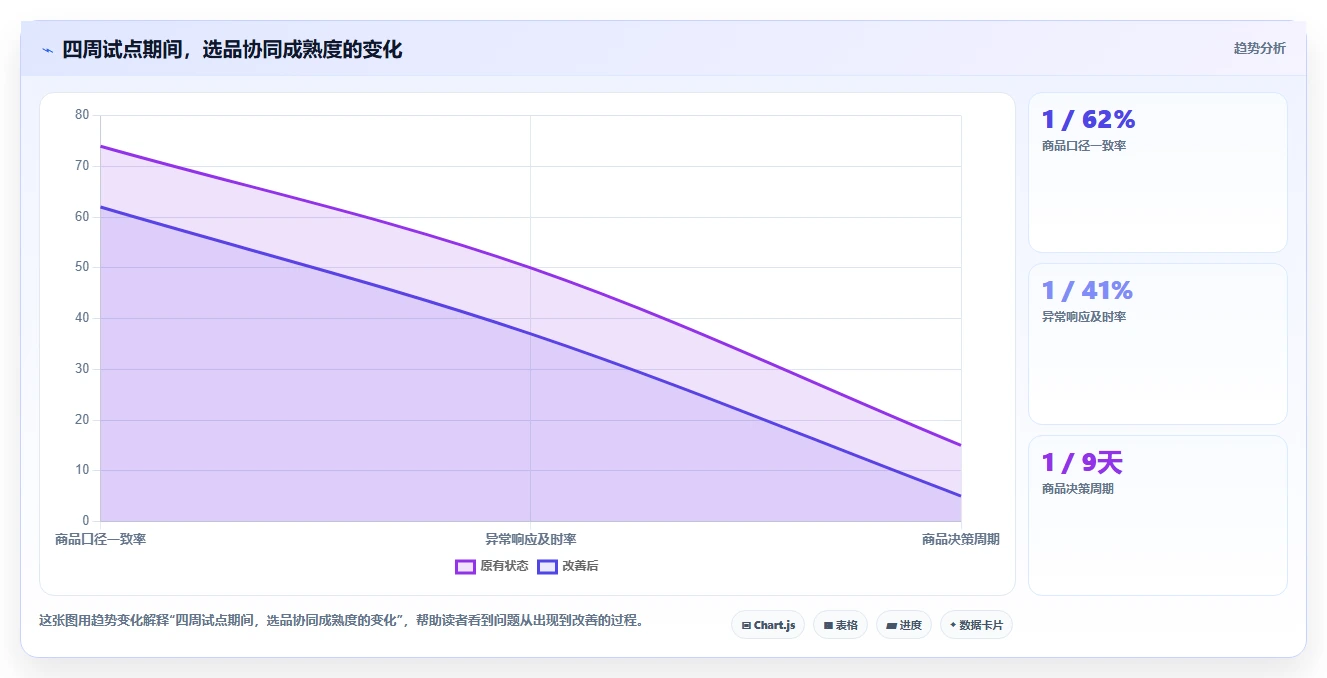Open the 1 / 62% 商品口径一致率 card

point(1158,172)
